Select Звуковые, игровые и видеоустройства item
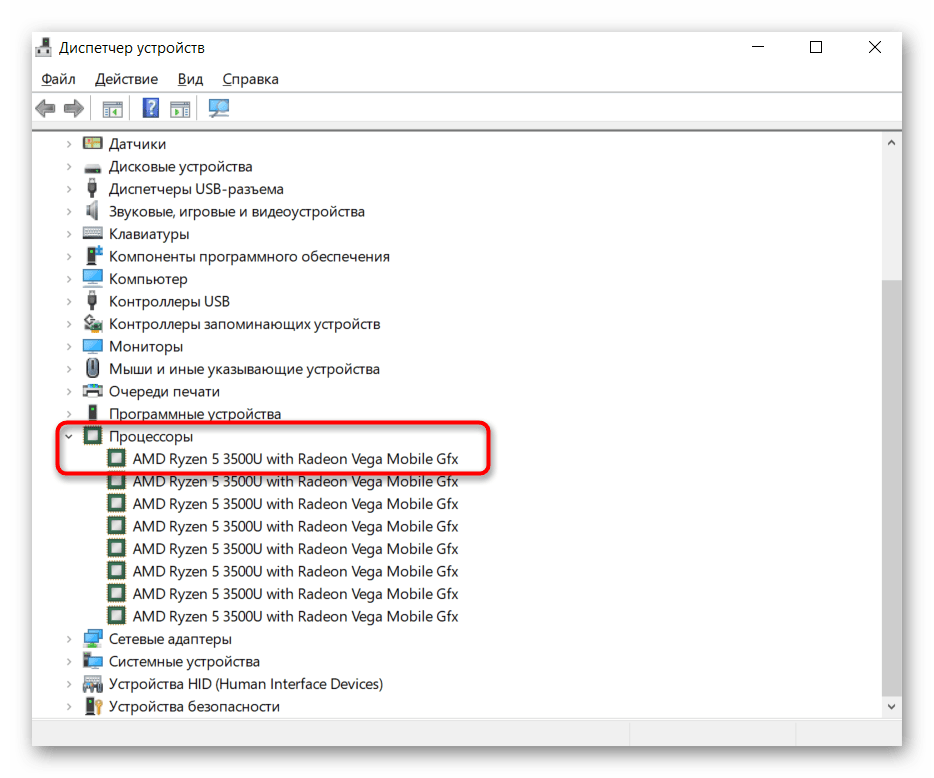 coord(236,211)
